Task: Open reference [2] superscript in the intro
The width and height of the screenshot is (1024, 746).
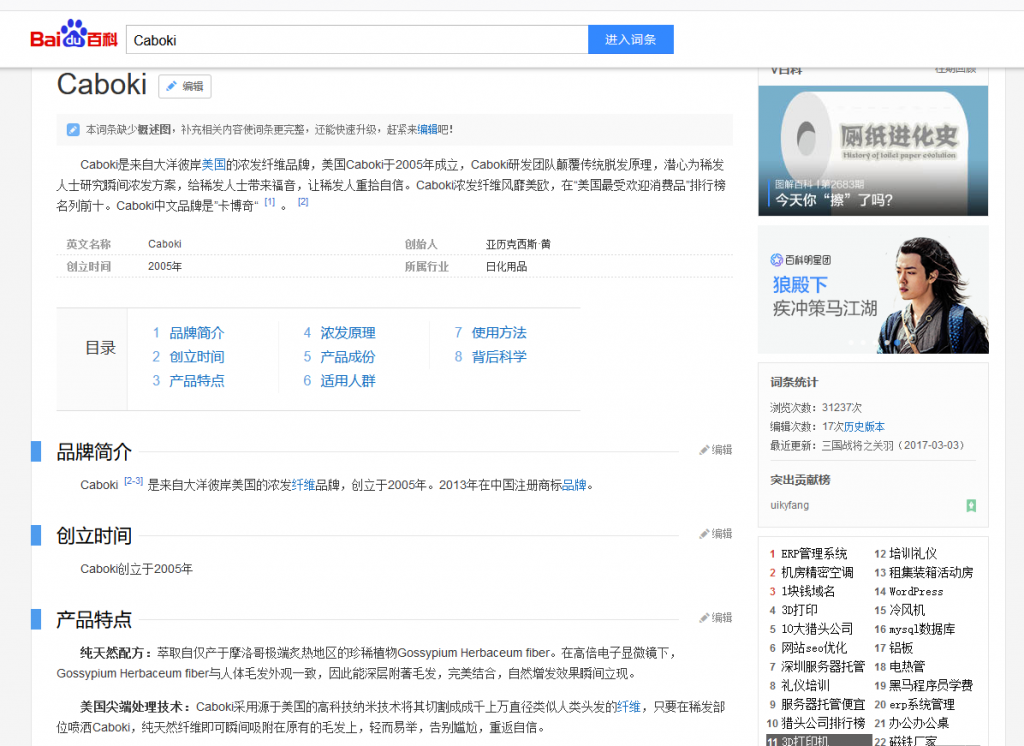Action: [x=303, y=202]
